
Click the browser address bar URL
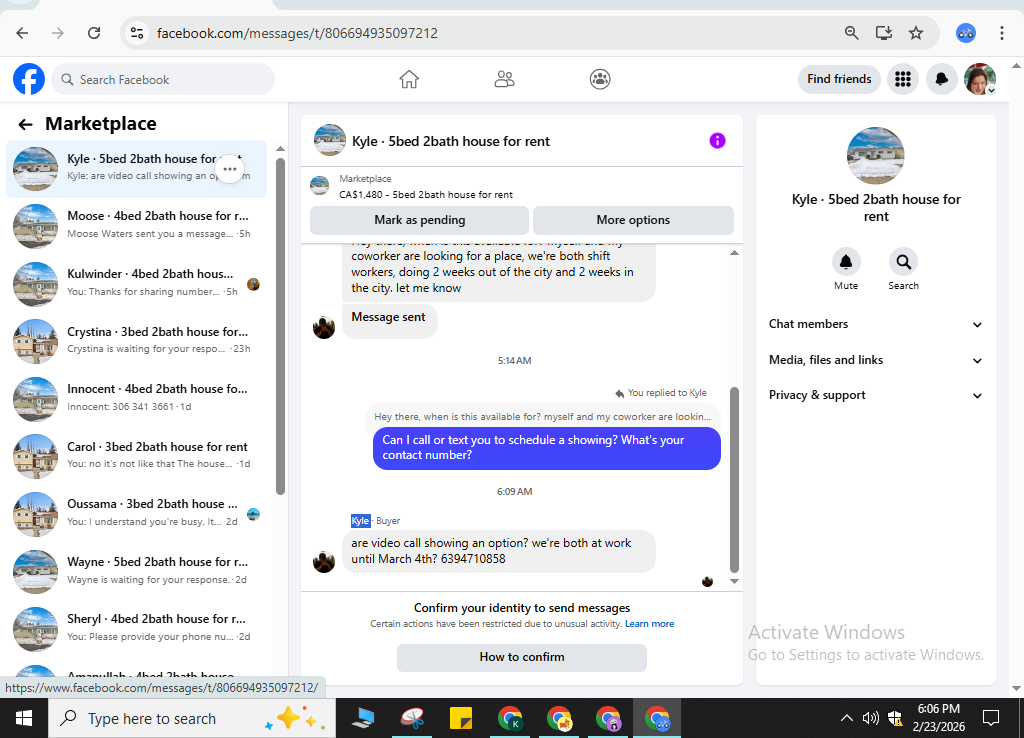click(x=297, y=33)
